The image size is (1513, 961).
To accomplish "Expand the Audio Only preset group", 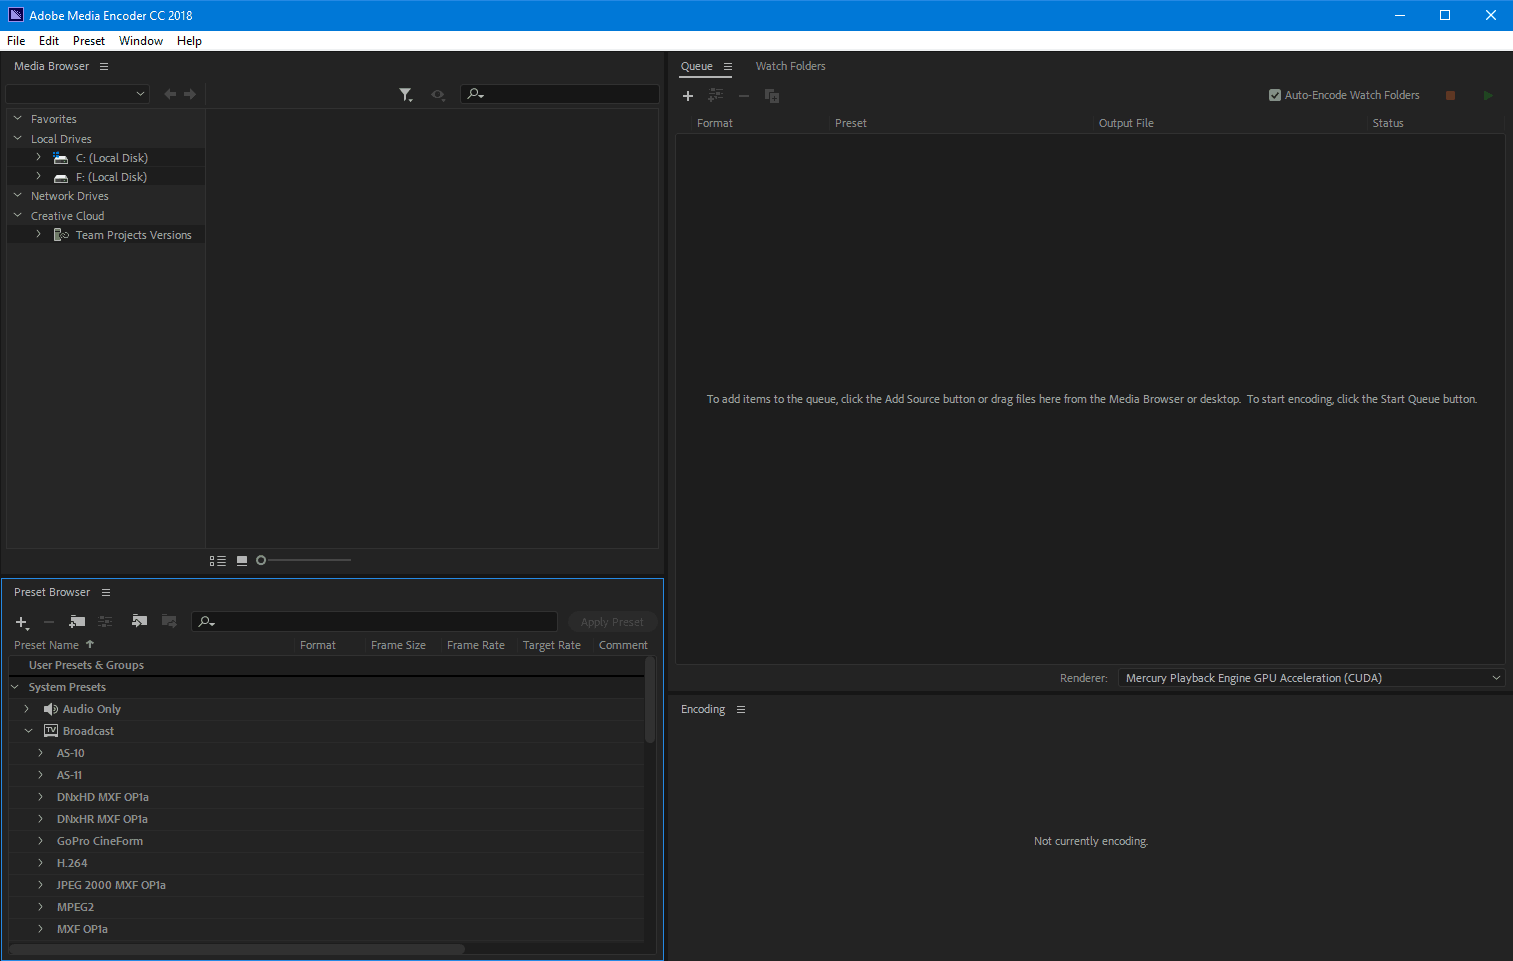I will pos(27,709).
